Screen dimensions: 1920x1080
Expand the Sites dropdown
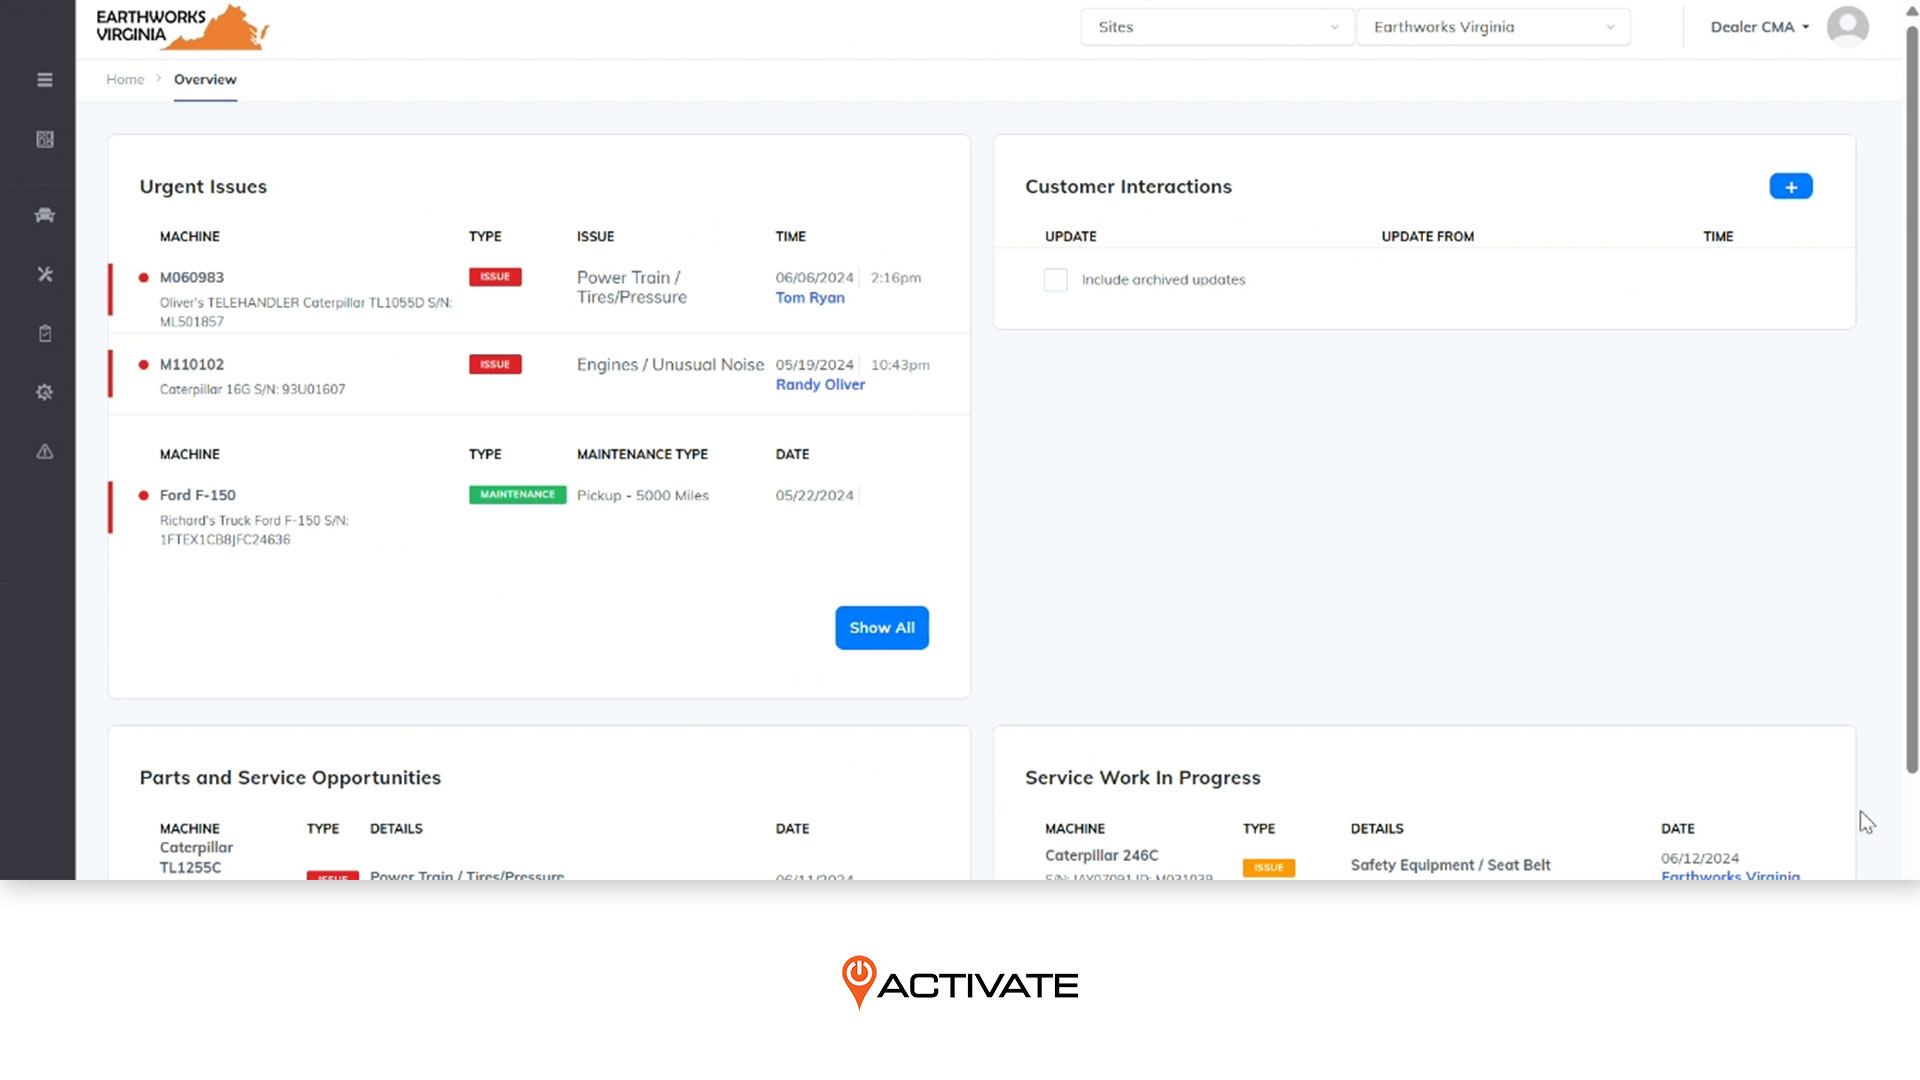(1217, 27)
